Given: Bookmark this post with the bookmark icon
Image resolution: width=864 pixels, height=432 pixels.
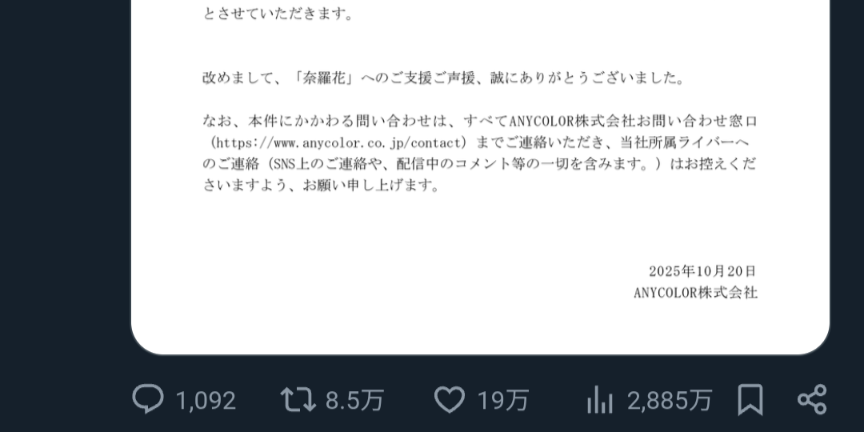Looking at the screenshot, I should pyautogui.click(x=750, y=399).
